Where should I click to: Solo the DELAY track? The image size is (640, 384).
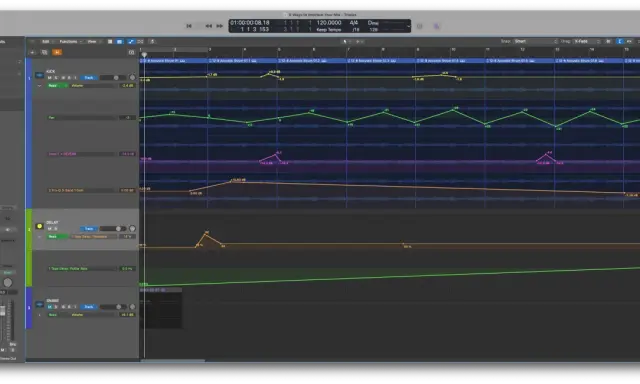(56, 229)
